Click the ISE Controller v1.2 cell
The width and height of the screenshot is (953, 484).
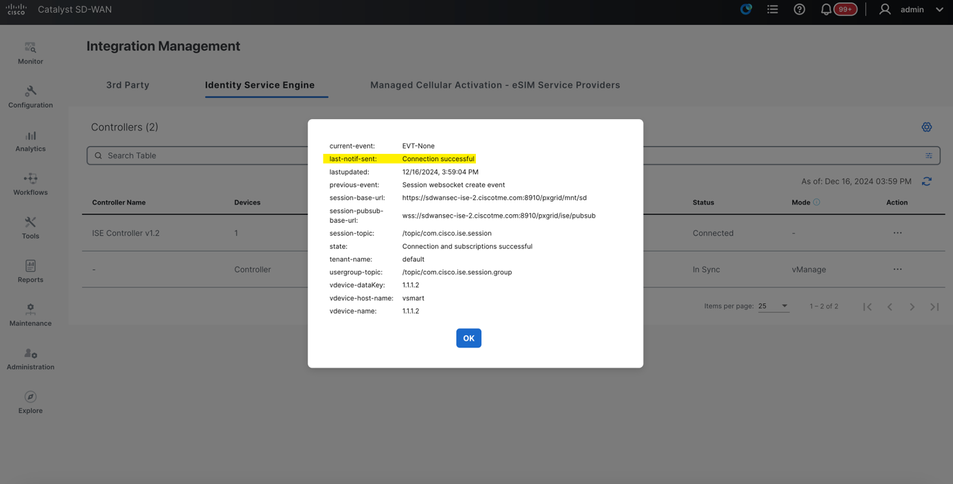pyautogui.click(x=126, y=233)
